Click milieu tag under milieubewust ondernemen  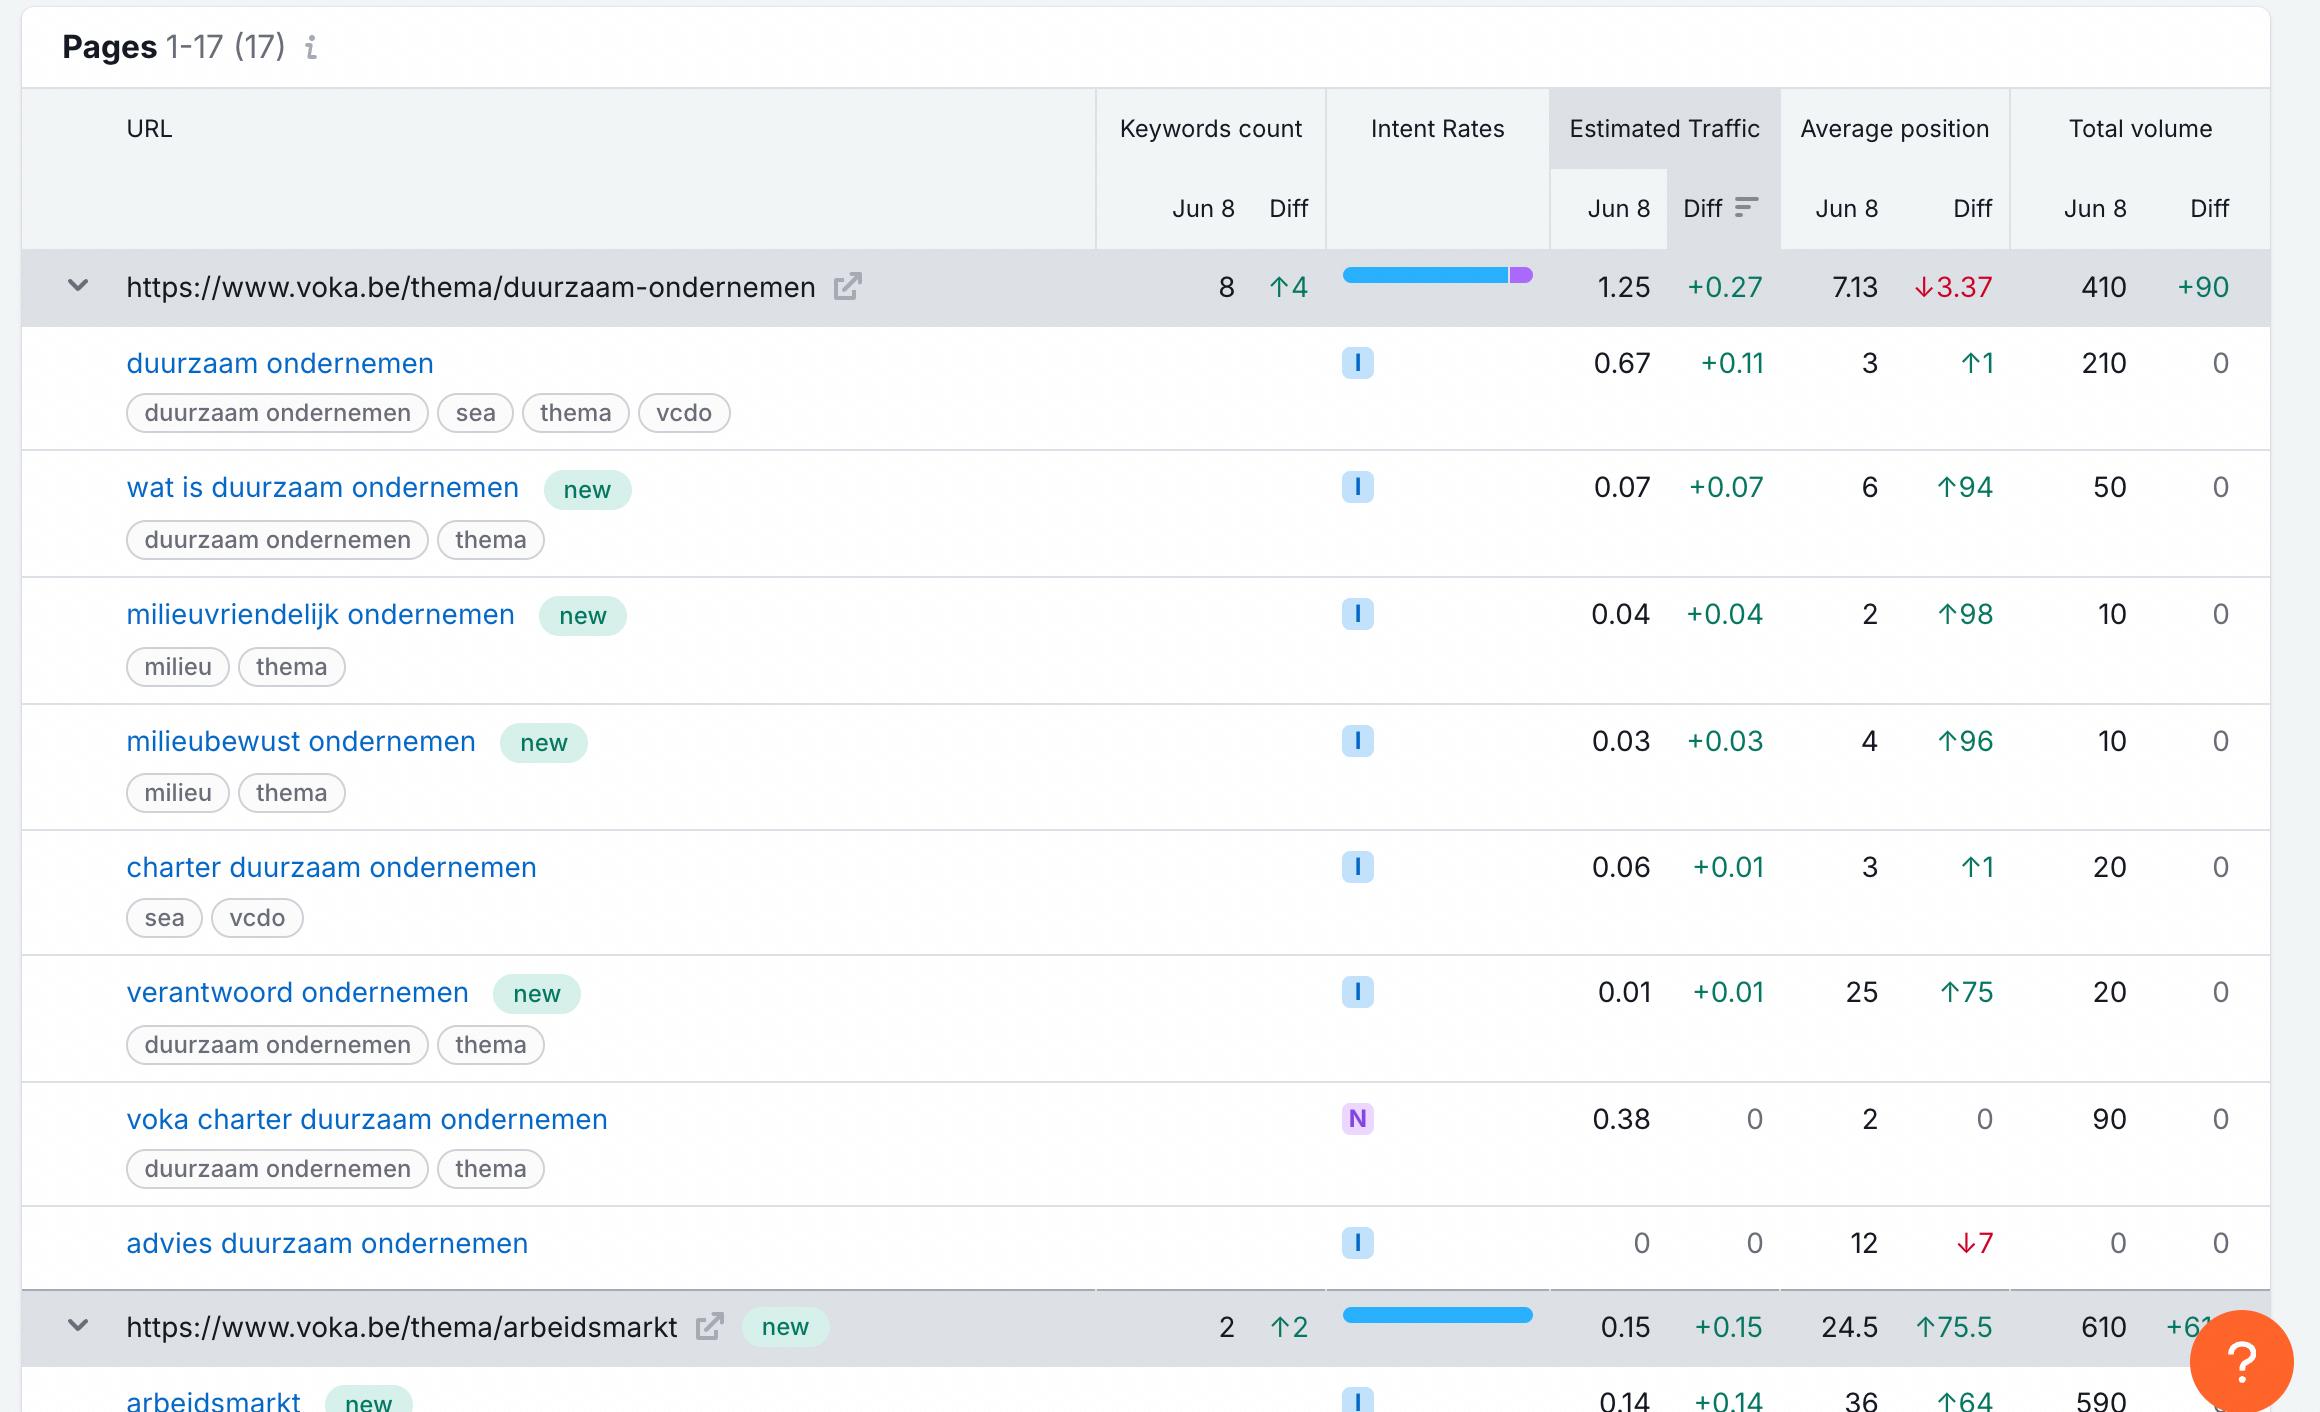(177, 793)
